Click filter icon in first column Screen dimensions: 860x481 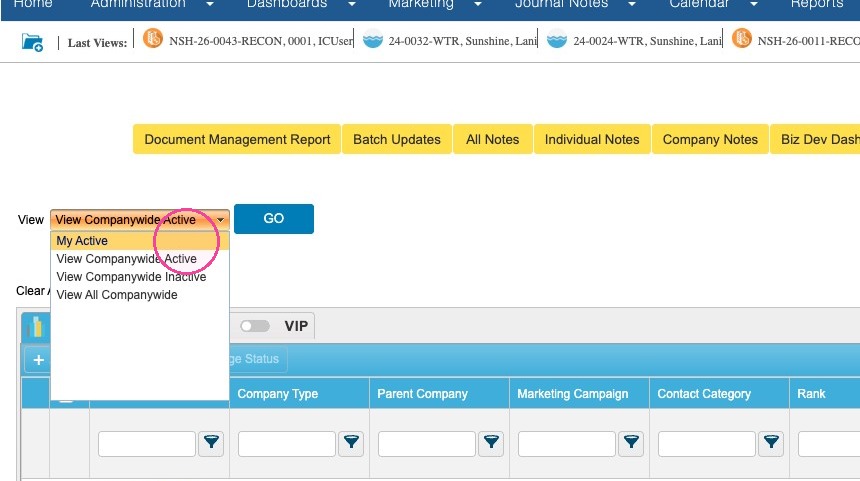(x=211, y=443)
